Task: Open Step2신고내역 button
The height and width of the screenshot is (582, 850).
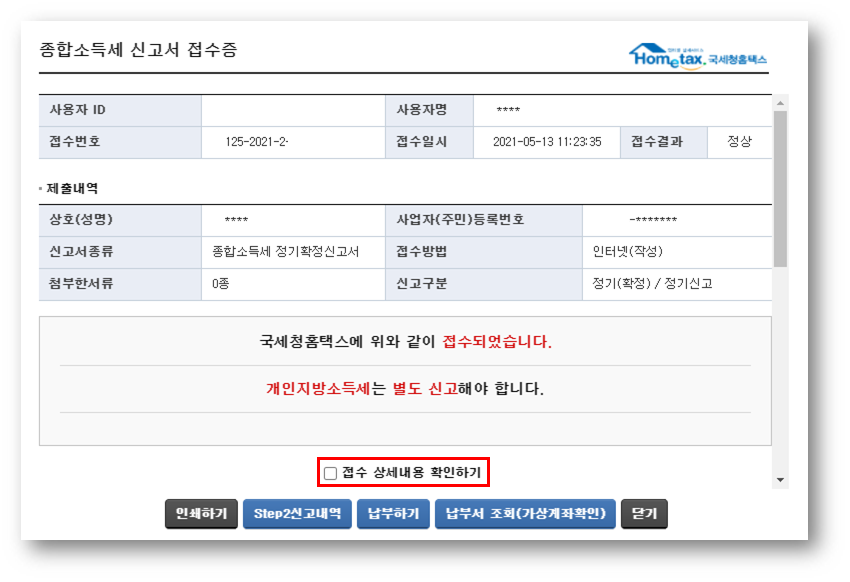Action: coord(297,514)
